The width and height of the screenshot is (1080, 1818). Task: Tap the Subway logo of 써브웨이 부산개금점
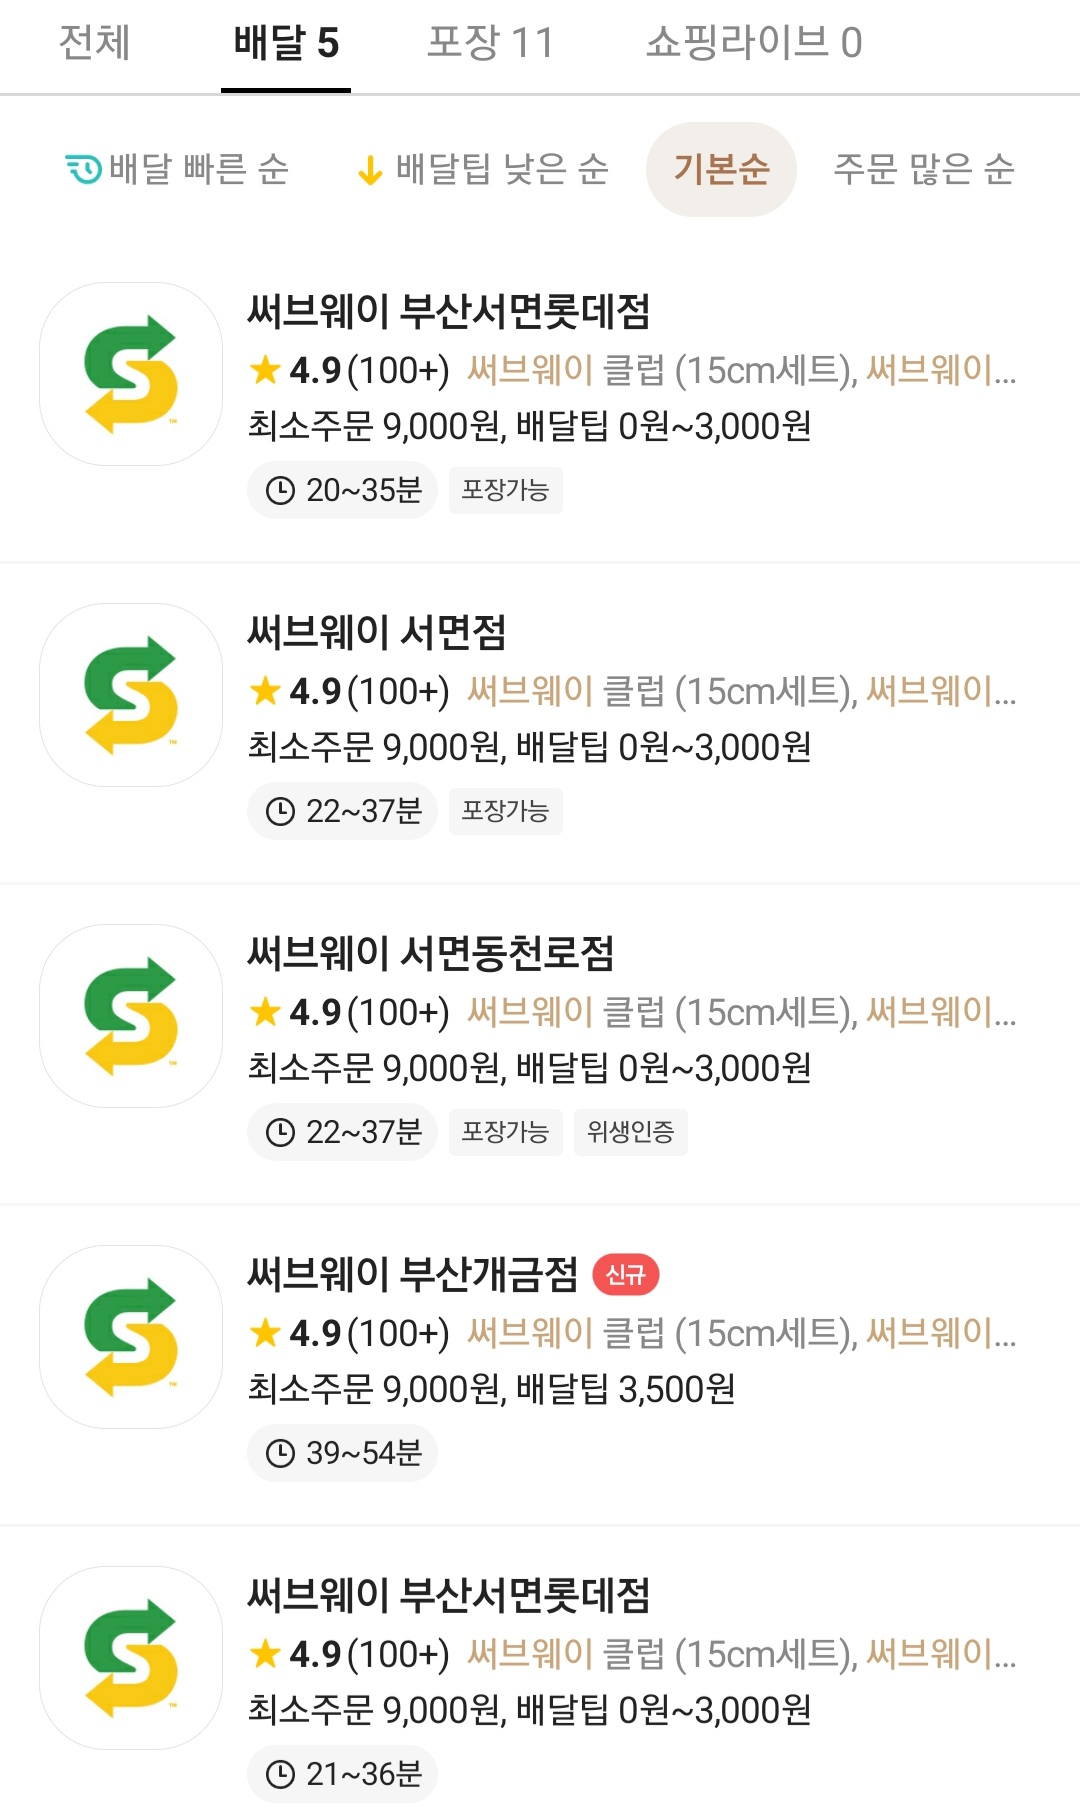(x=131, y=1337)
